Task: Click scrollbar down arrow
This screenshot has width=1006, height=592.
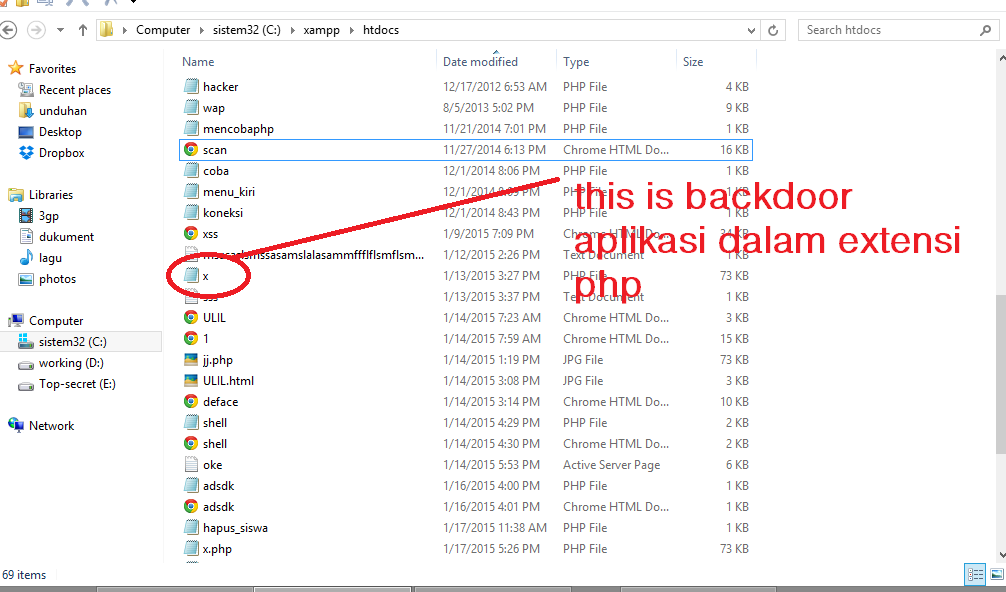Action: click(1002, 555)
